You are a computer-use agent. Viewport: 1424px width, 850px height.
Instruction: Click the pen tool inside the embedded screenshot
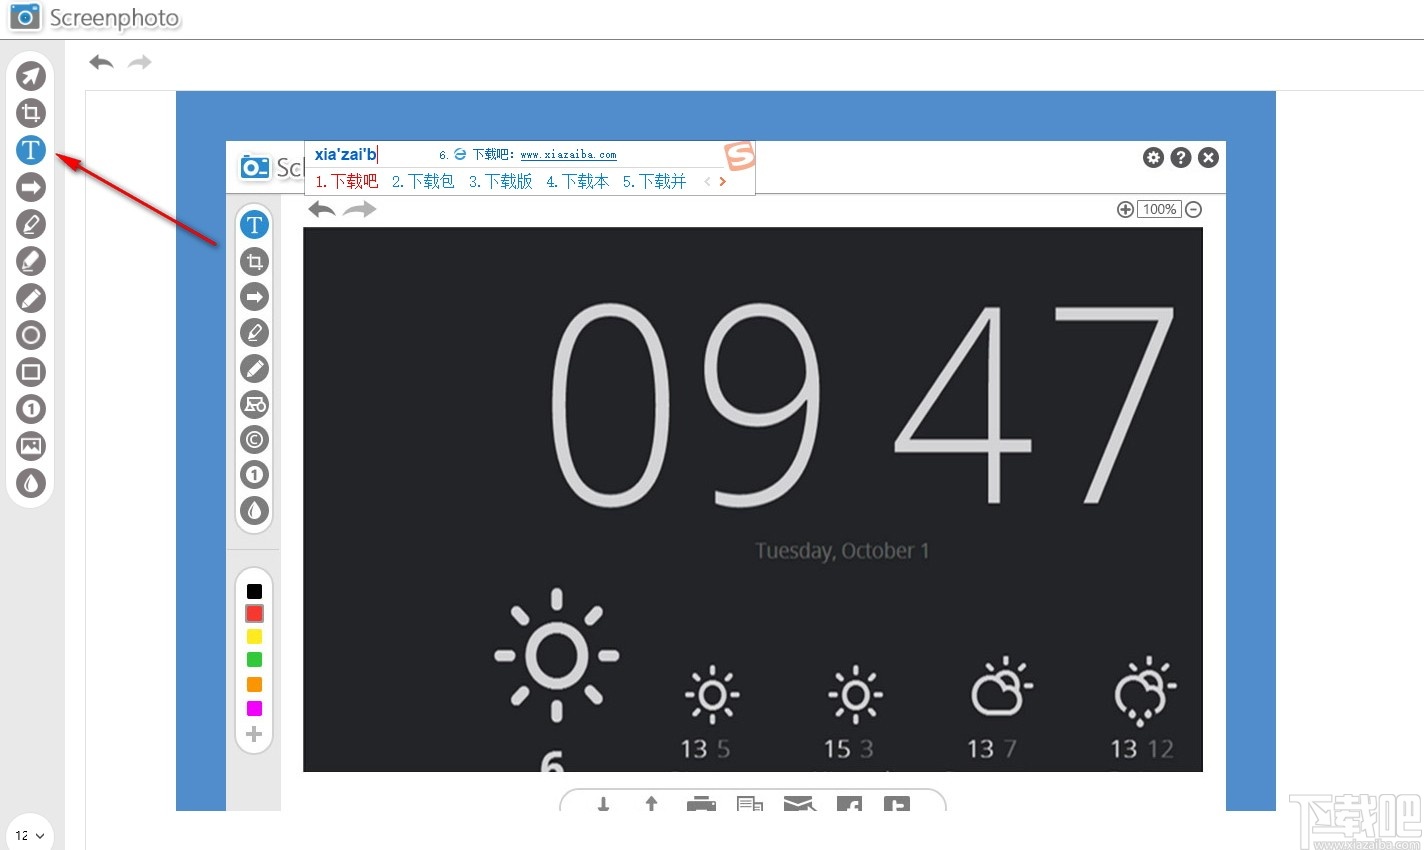click(x=255, y=333)
